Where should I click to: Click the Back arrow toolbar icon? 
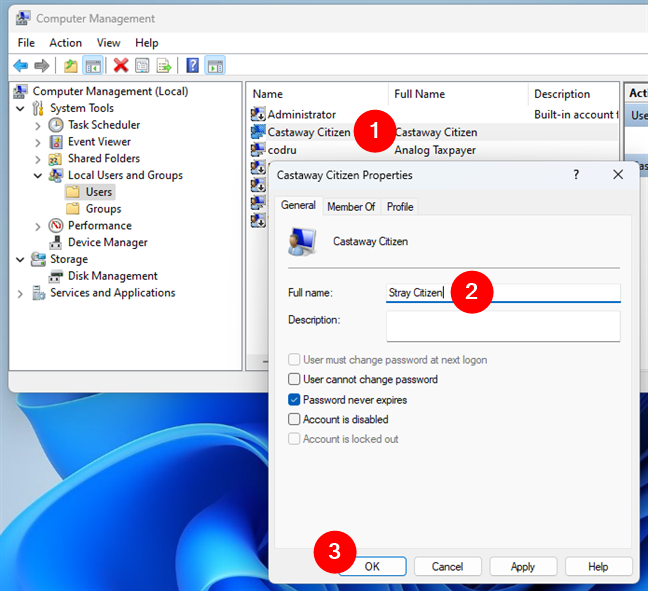click(21, 65)
